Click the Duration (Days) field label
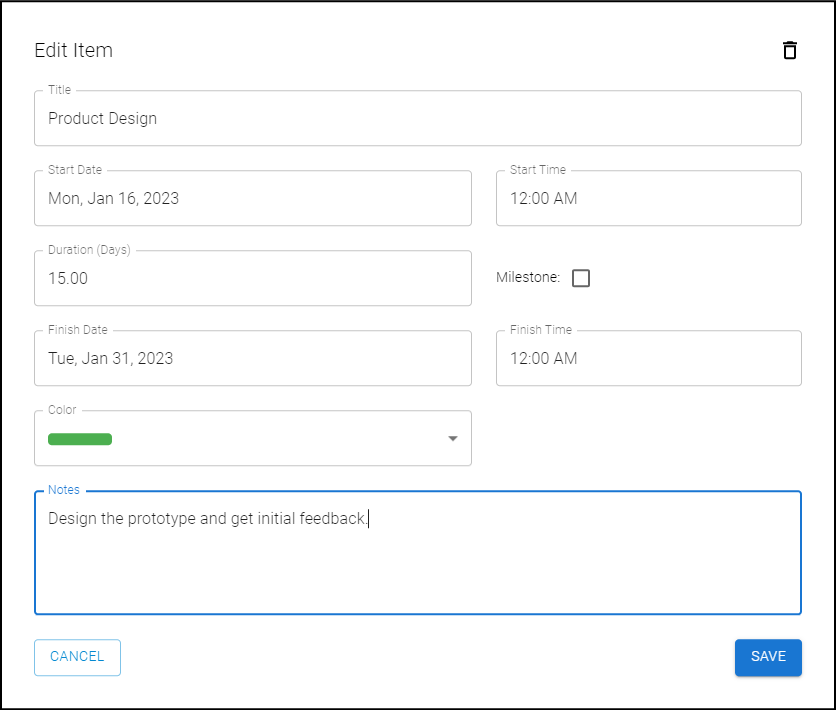 (x=89, y=250)
